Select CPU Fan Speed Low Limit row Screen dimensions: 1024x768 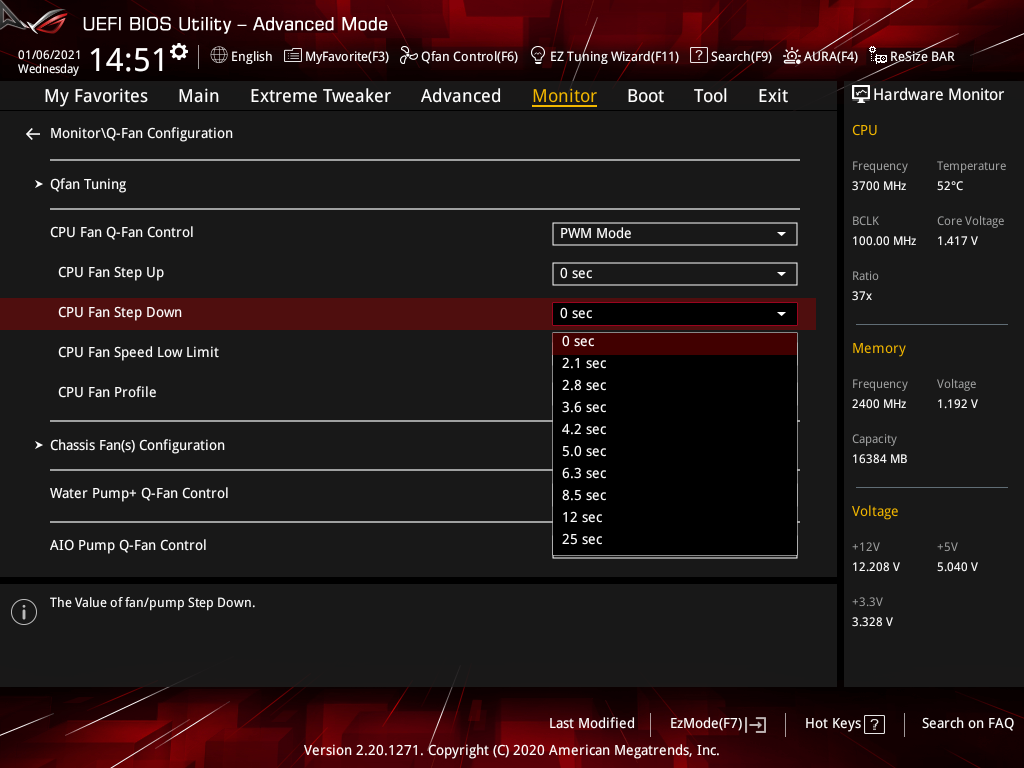pos(138,353)
